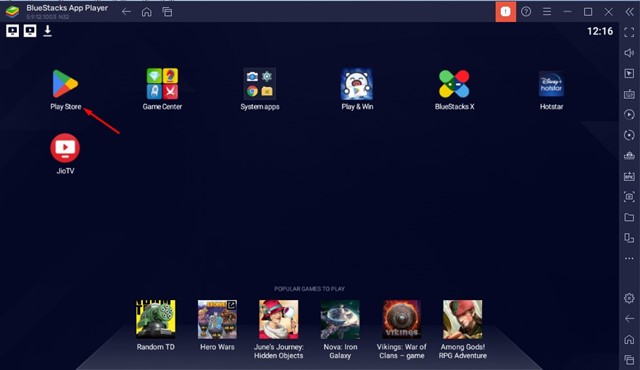The height and width of the screenshot is (370, 640).
Task: Launch BlueStacks X
Action: coord(454,84)
